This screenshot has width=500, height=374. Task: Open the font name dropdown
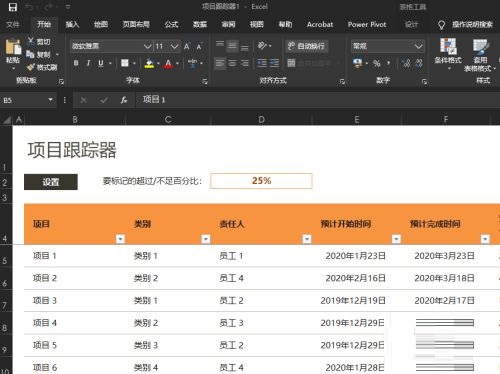pyautogui.click(x=147, y=46)
